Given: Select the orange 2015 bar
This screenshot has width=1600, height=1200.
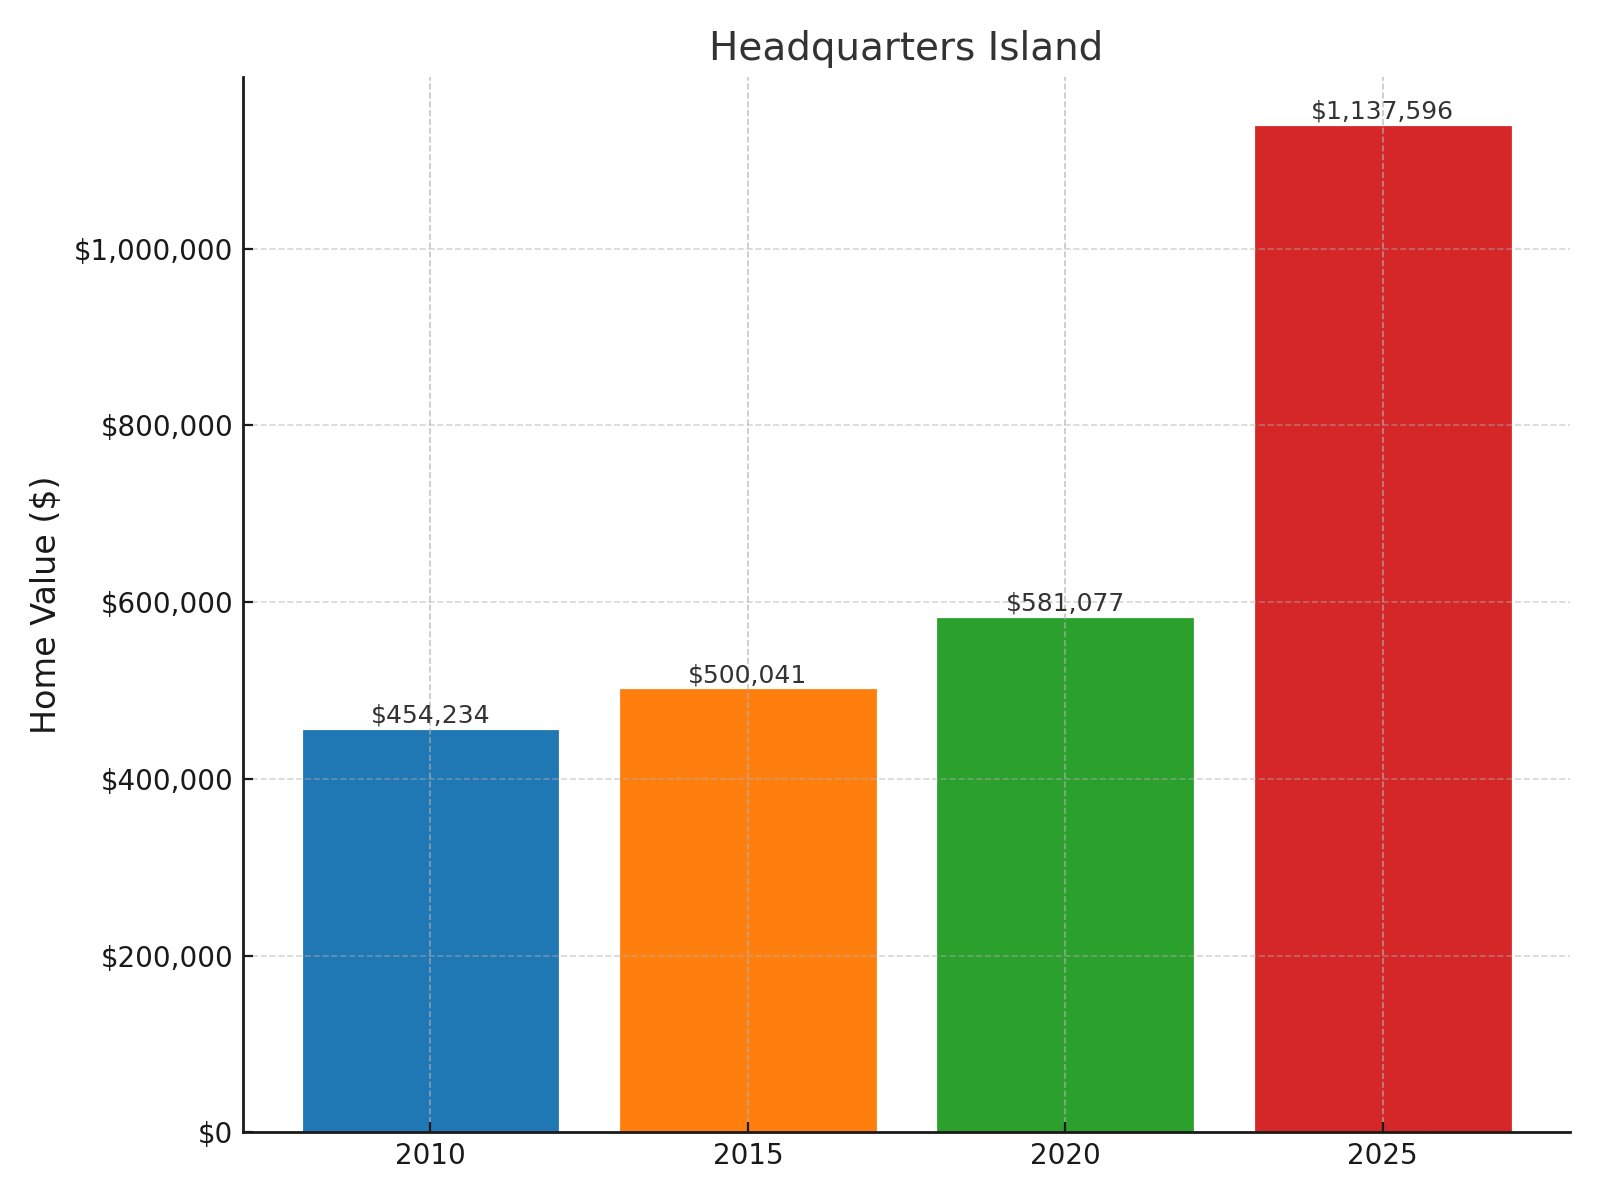Looking at the screenshot, I should (x=748, y=910).
